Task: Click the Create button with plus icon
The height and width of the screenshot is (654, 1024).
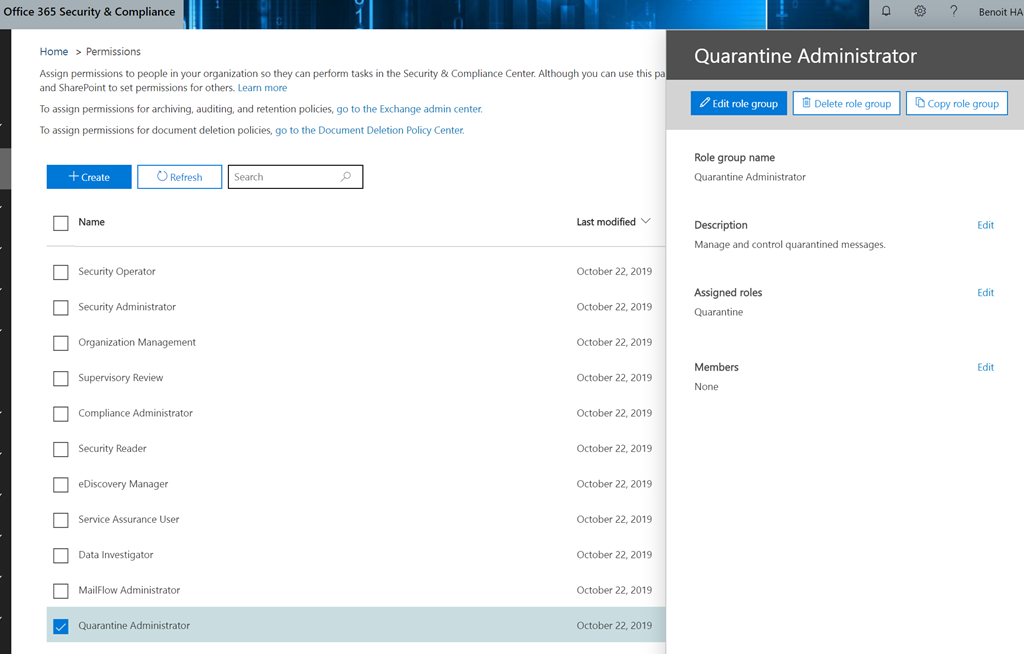Action: [89, 177]
